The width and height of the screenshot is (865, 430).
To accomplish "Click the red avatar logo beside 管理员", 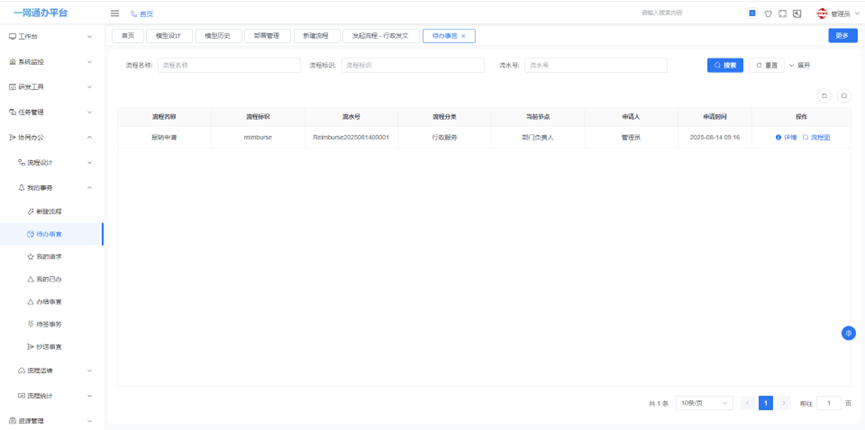I will pos(823,14).
